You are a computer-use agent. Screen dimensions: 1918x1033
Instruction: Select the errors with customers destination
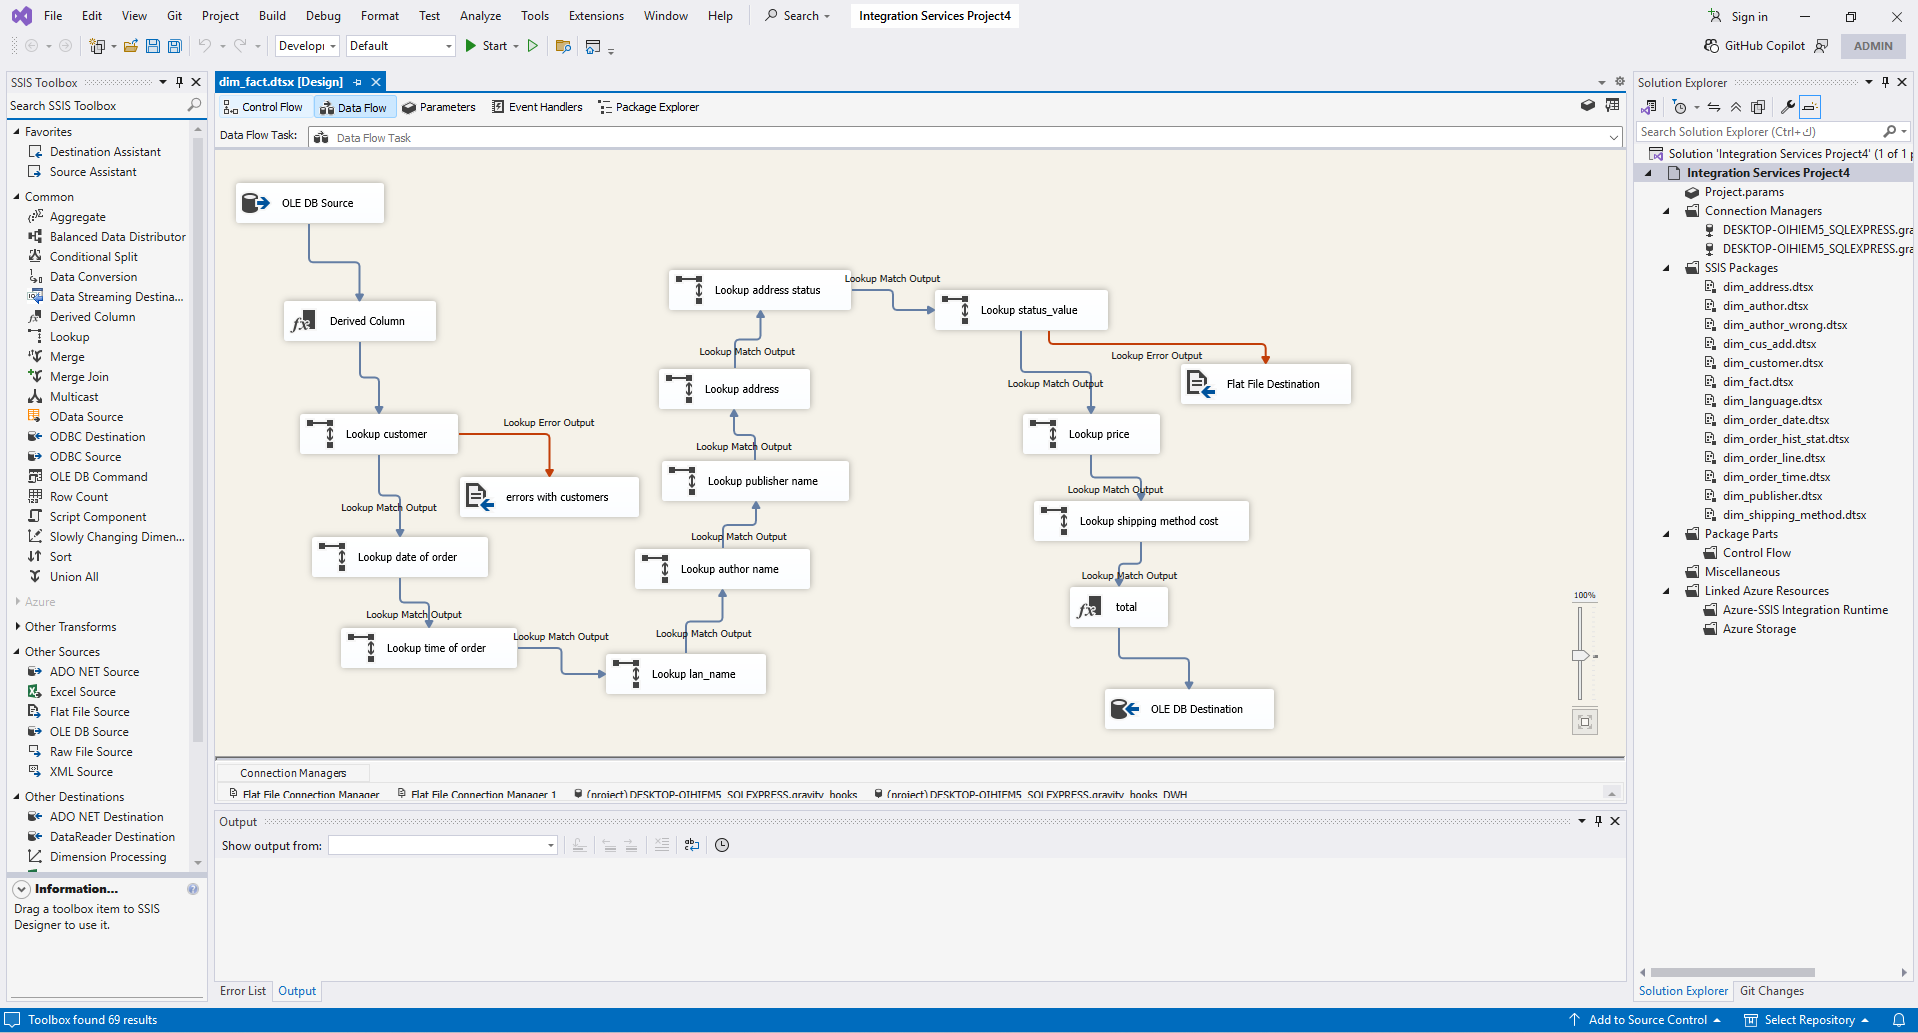(x=549, y=497)
